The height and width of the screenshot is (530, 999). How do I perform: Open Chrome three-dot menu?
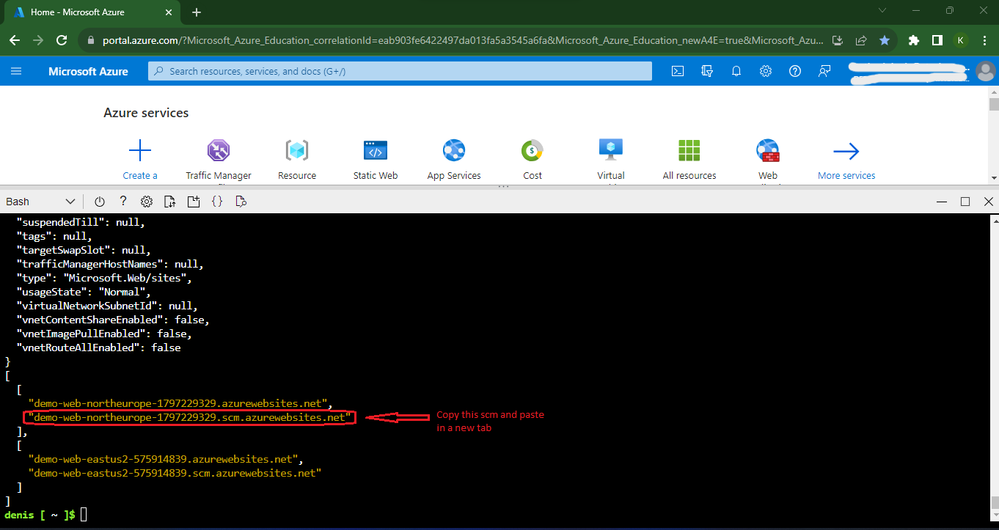(984, 40)
